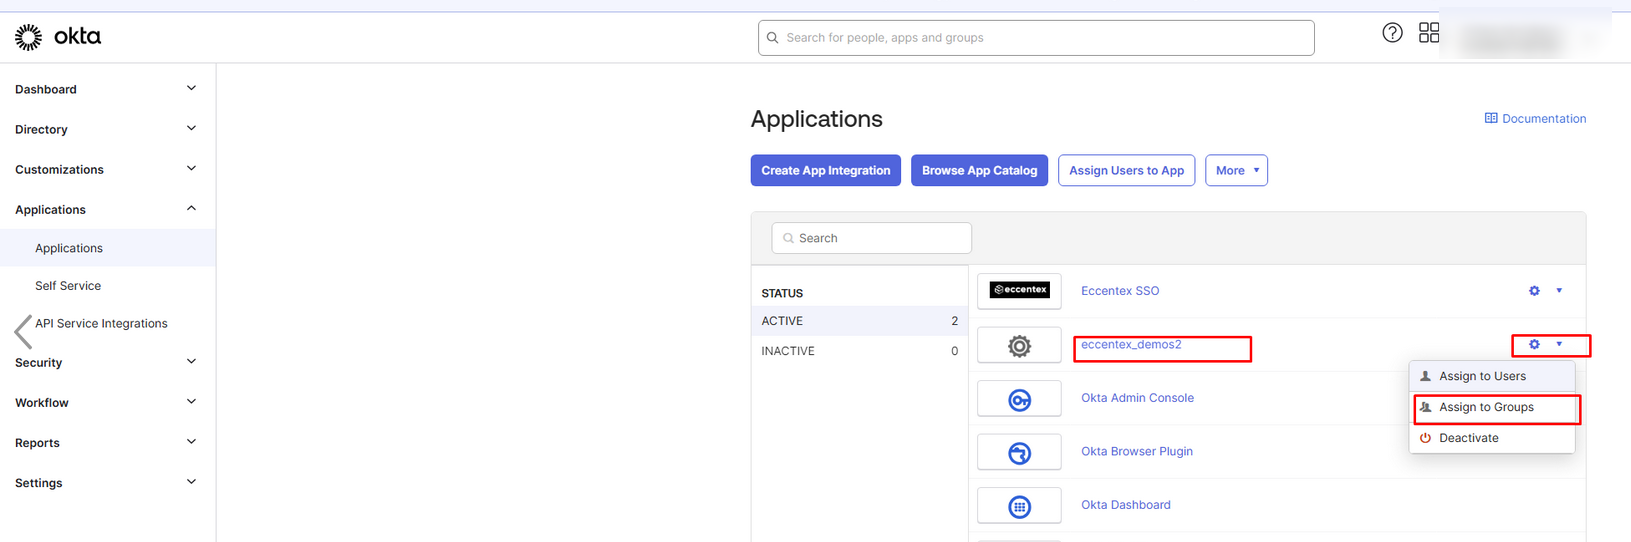Open the Okta Admin Console link
Screen dimensions: 1631x542
[x=1137, y=398]
